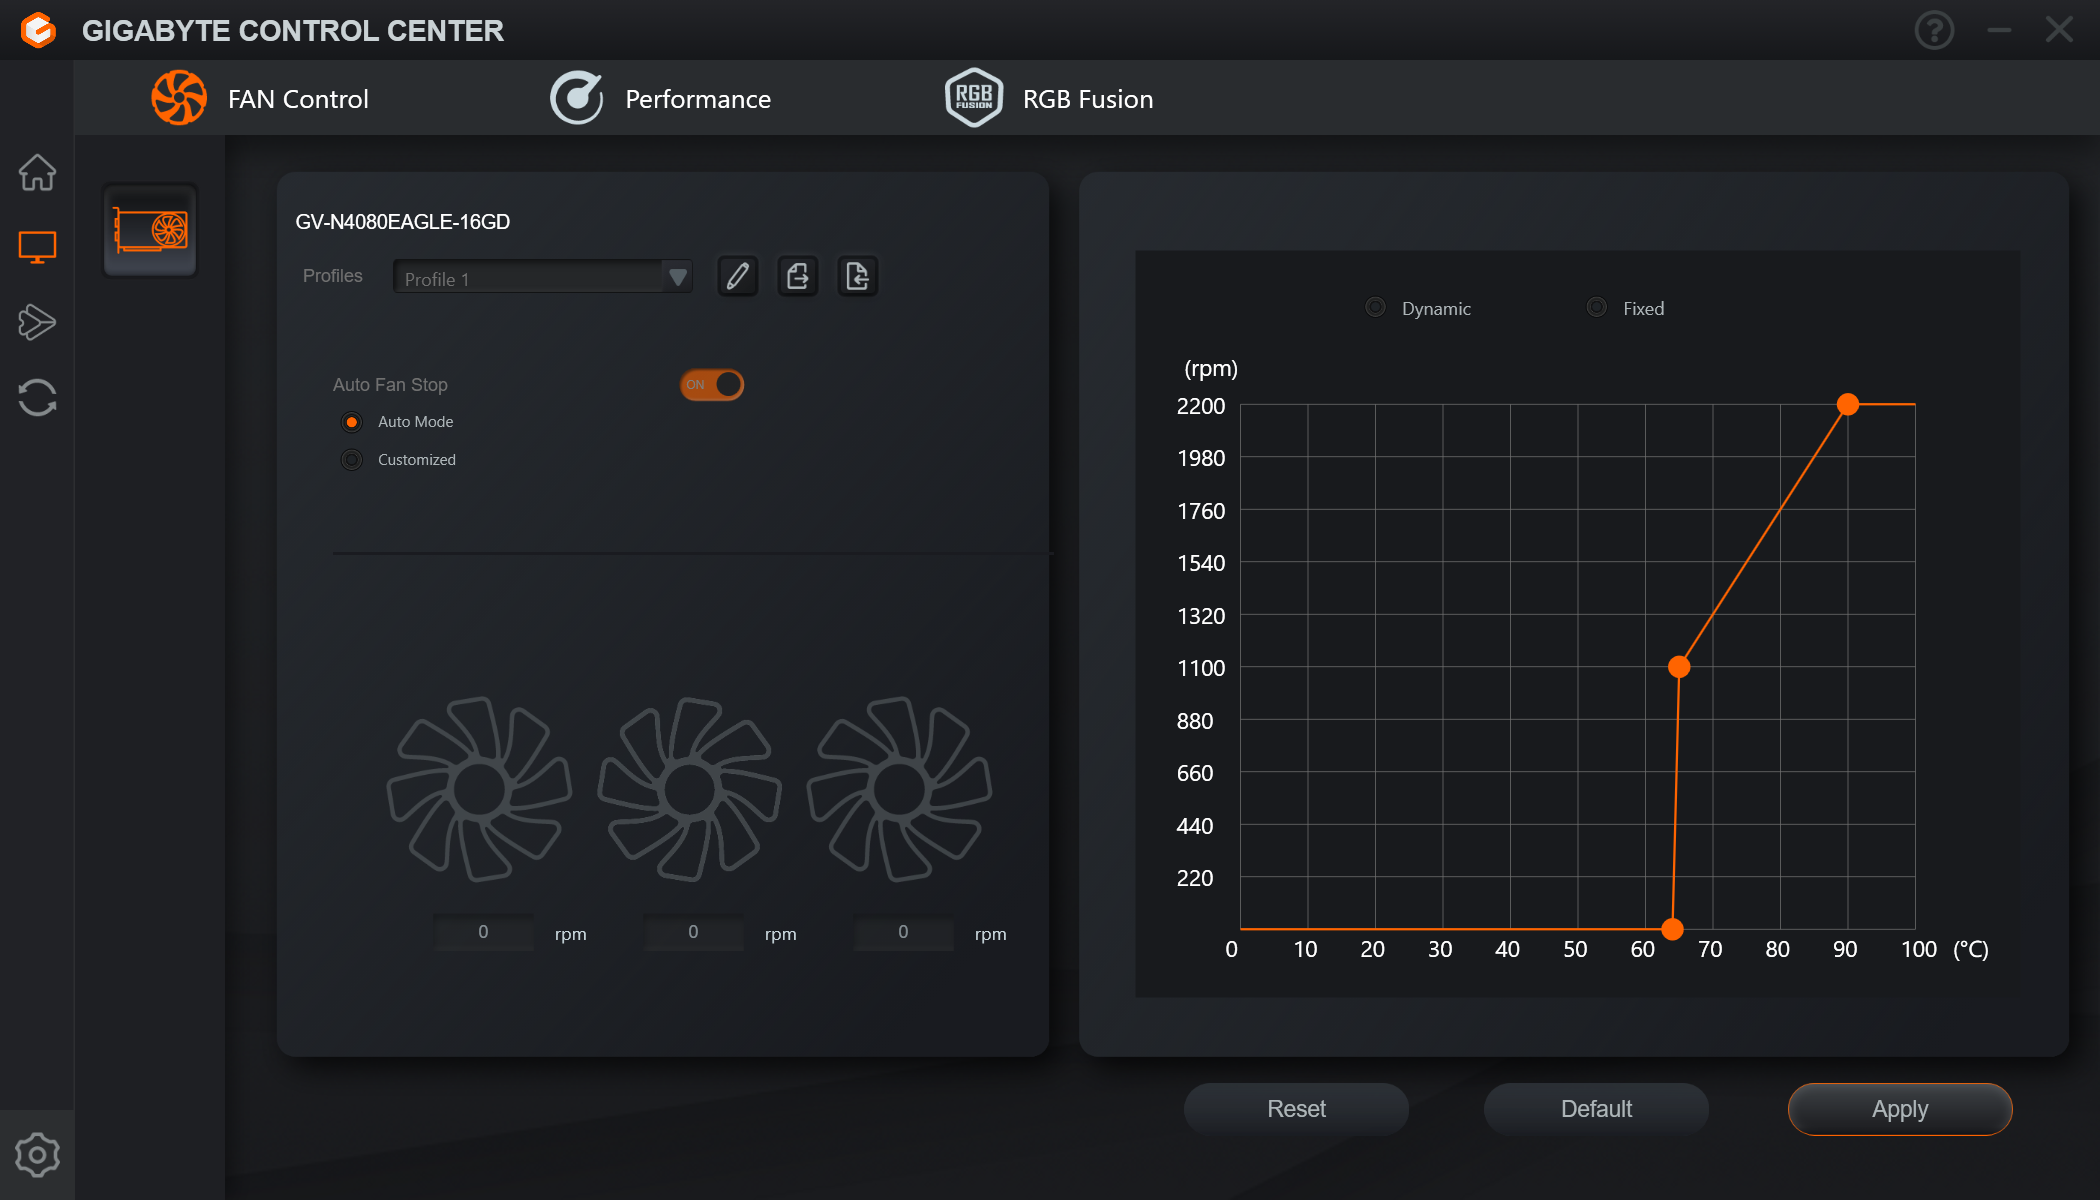Select the graphics card device thumbnail
Viewport: 2100px width, 1200px height.
[x=150, y=231]
